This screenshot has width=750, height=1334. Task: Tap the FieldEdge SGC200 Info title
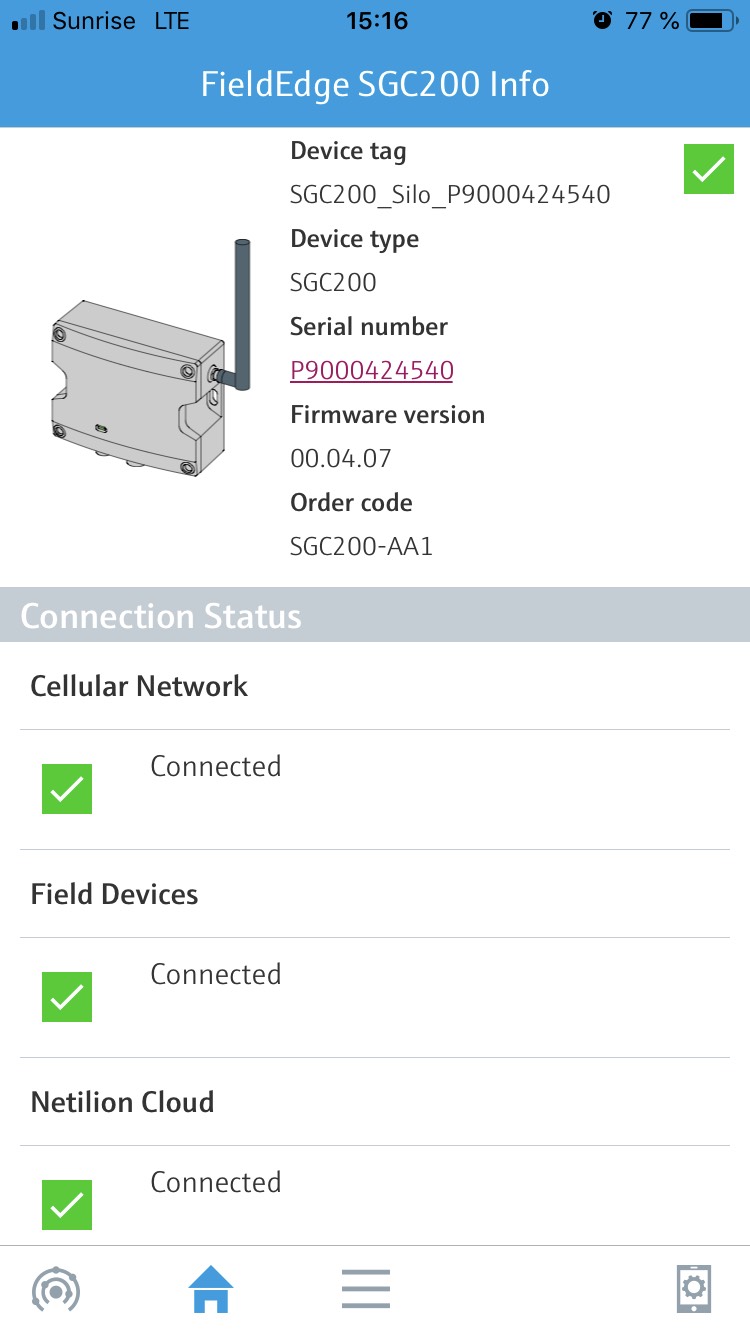coord(375,83)
